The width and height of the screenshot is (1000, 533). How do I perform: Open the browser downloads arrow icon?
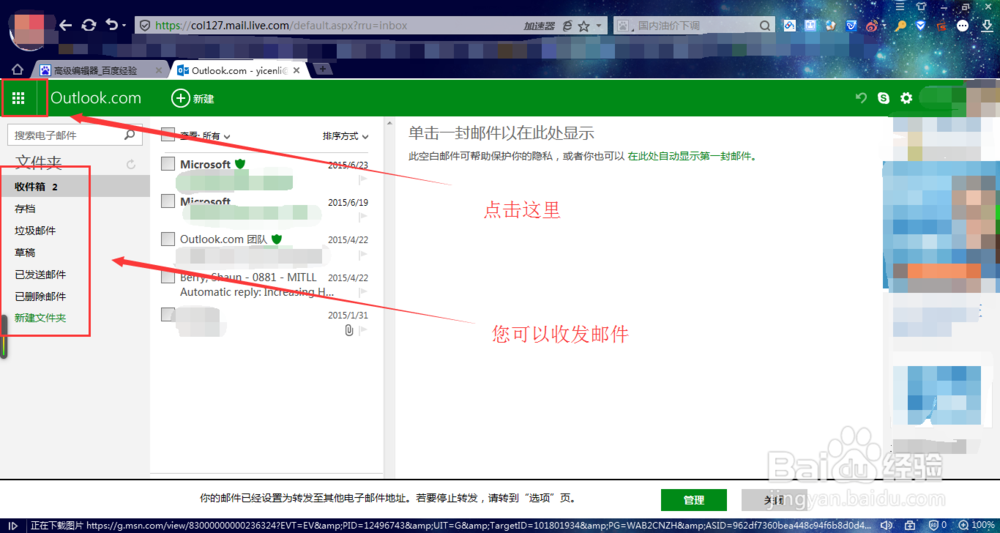tap(987, 26)
